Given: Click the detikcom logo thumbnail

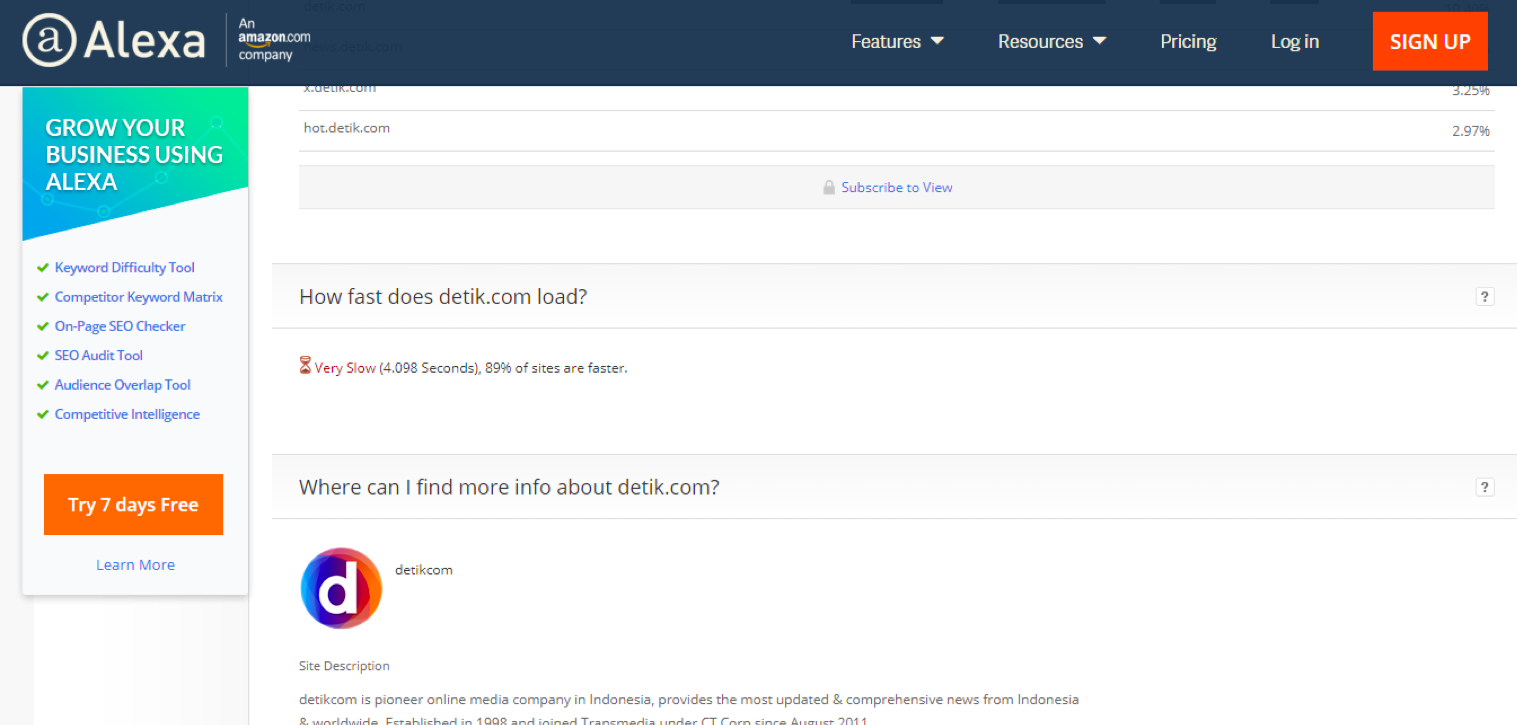Looking at the screenshot, I should coord(341,588).
